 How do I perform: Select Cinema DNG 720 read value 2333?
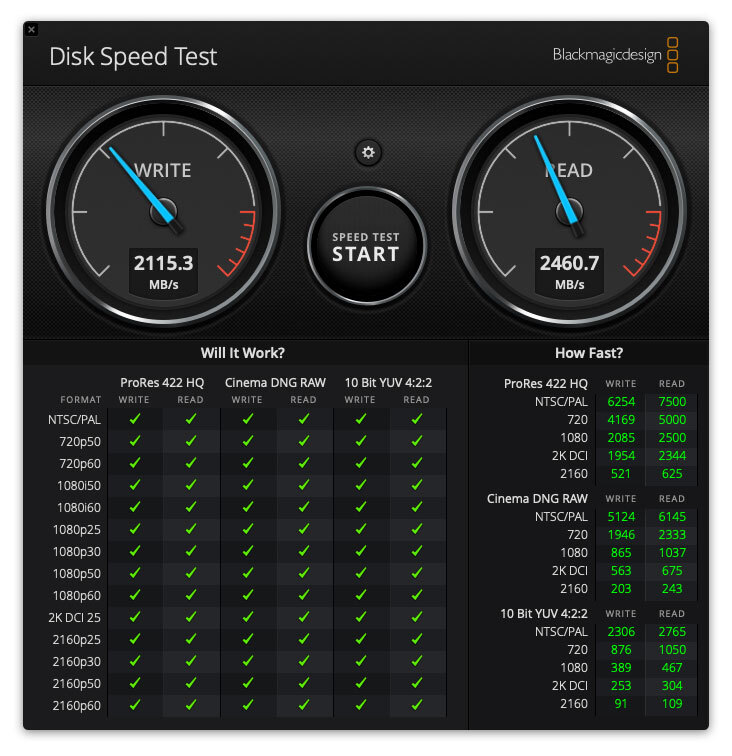(x=672, y=535)
